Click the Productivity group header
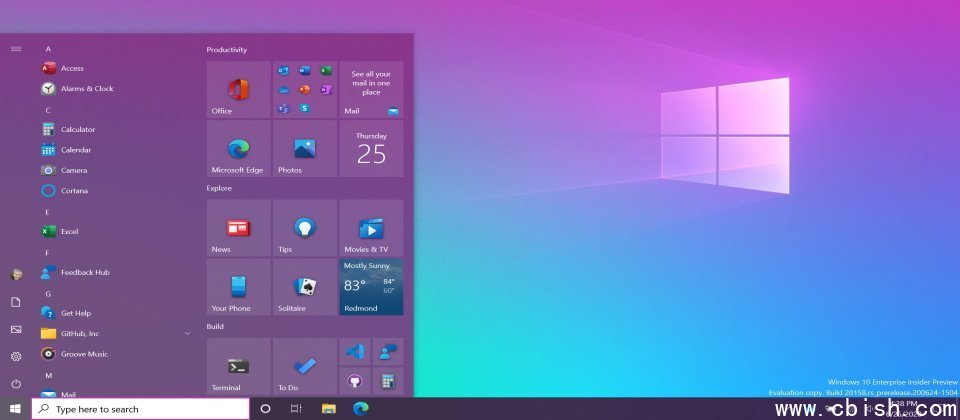Image resolution: width=960 pixels, height=420 pixels. pos(227,50)
